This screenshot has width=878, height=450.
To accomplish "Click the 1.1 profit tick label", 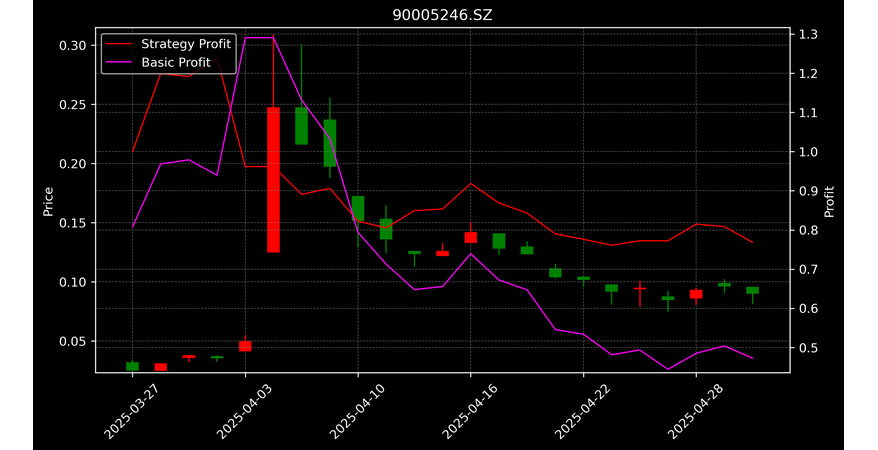I will point(807,113).
